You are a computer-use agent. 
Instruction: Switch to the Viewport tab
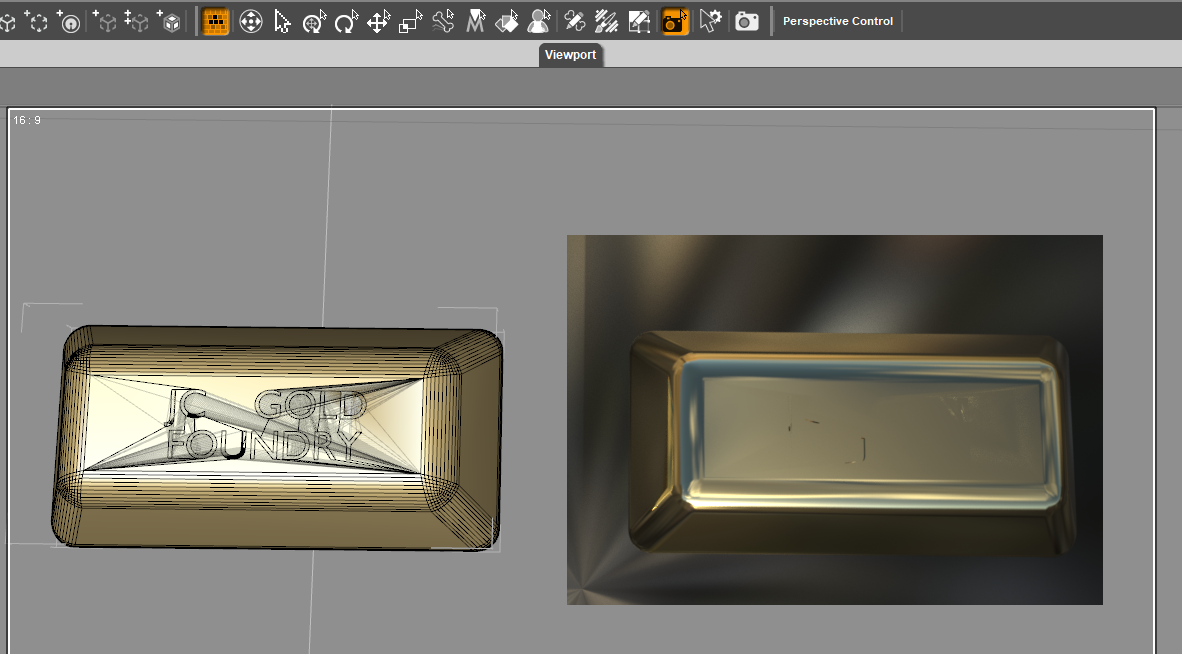coord(571,55)
